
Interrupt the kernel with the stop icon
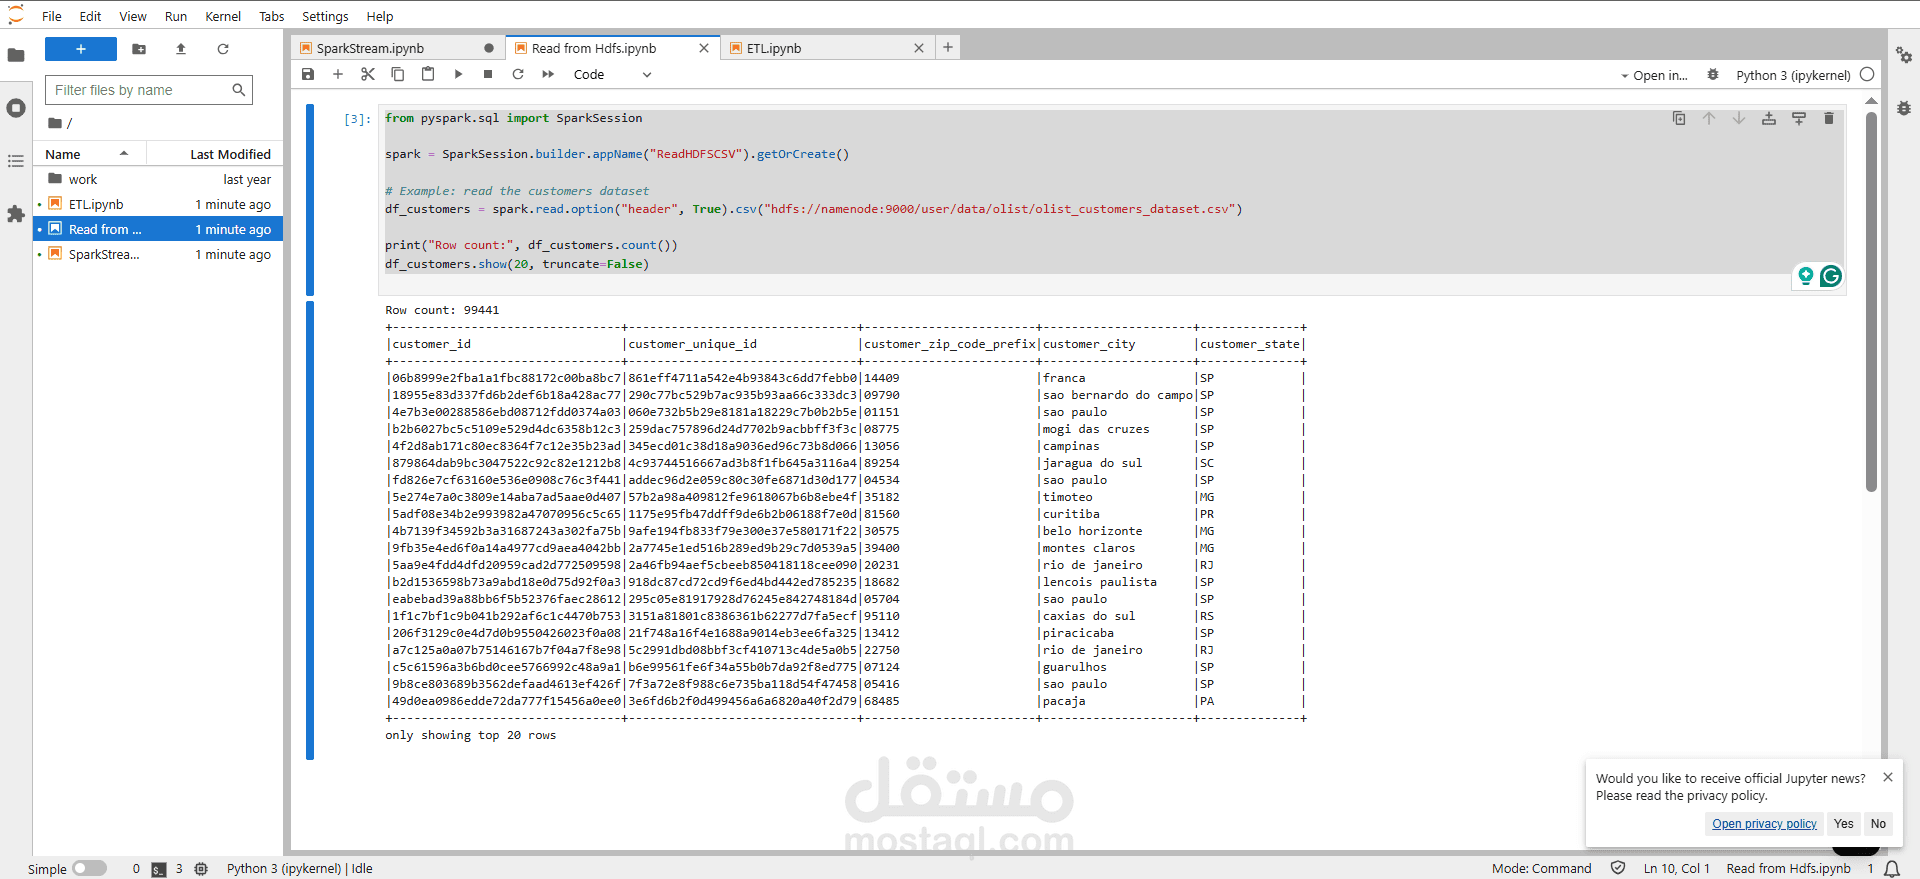[488, 74]
